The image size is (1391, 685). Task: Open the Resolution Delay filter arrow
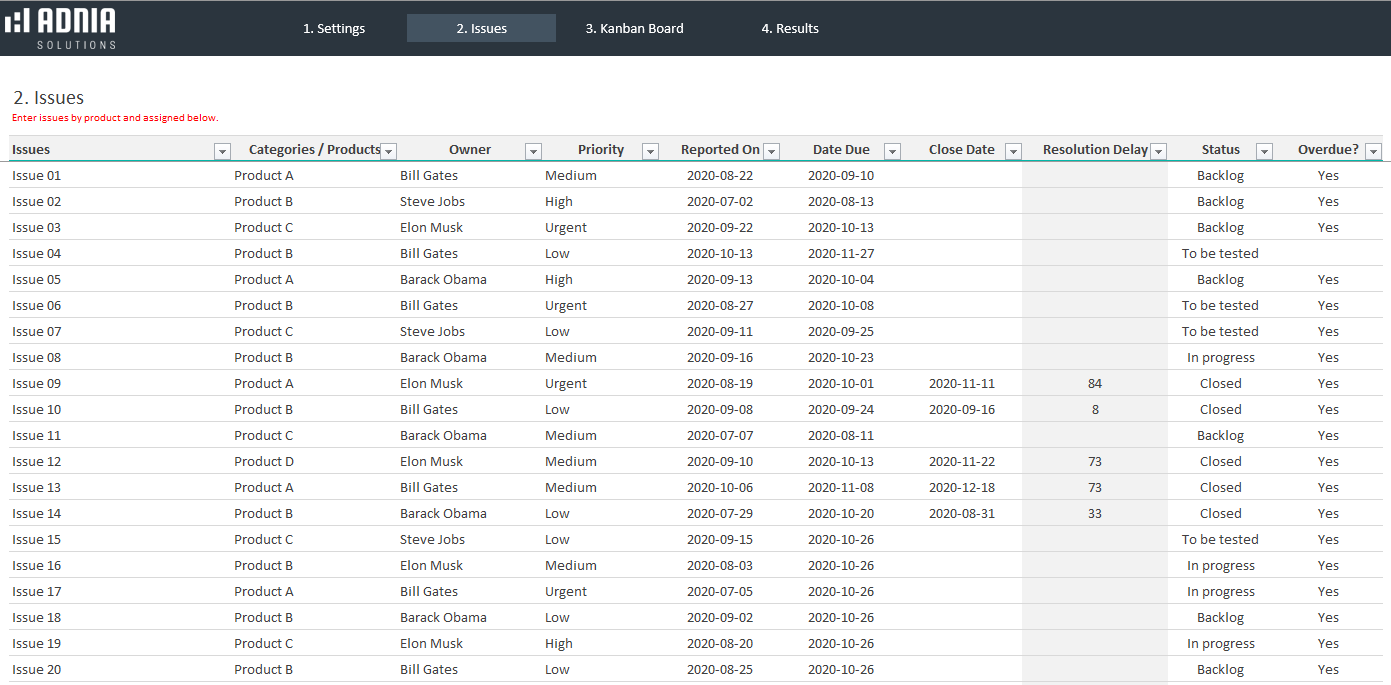(1158, 151)
